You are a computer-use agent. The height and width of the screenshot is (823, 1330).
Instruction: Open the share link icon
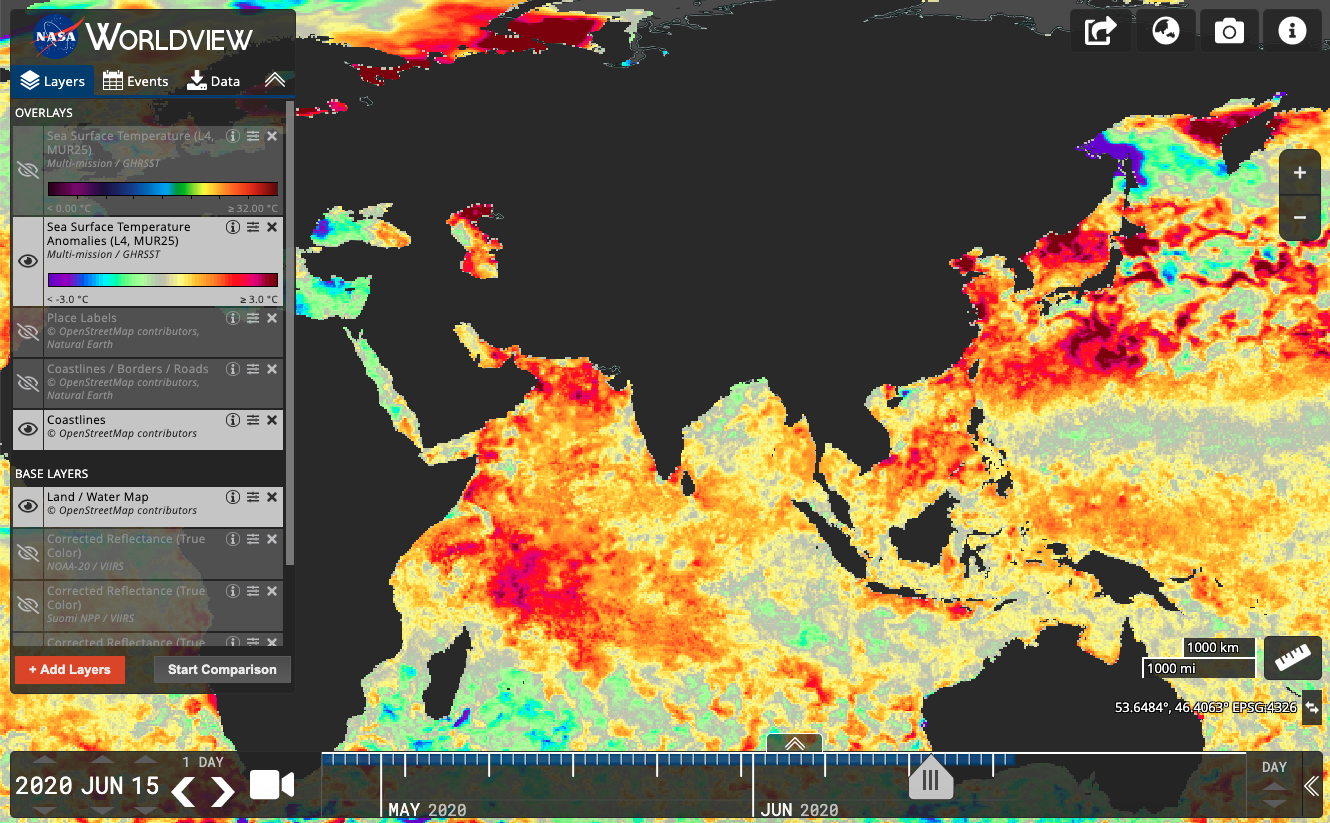coord(1101,31)
